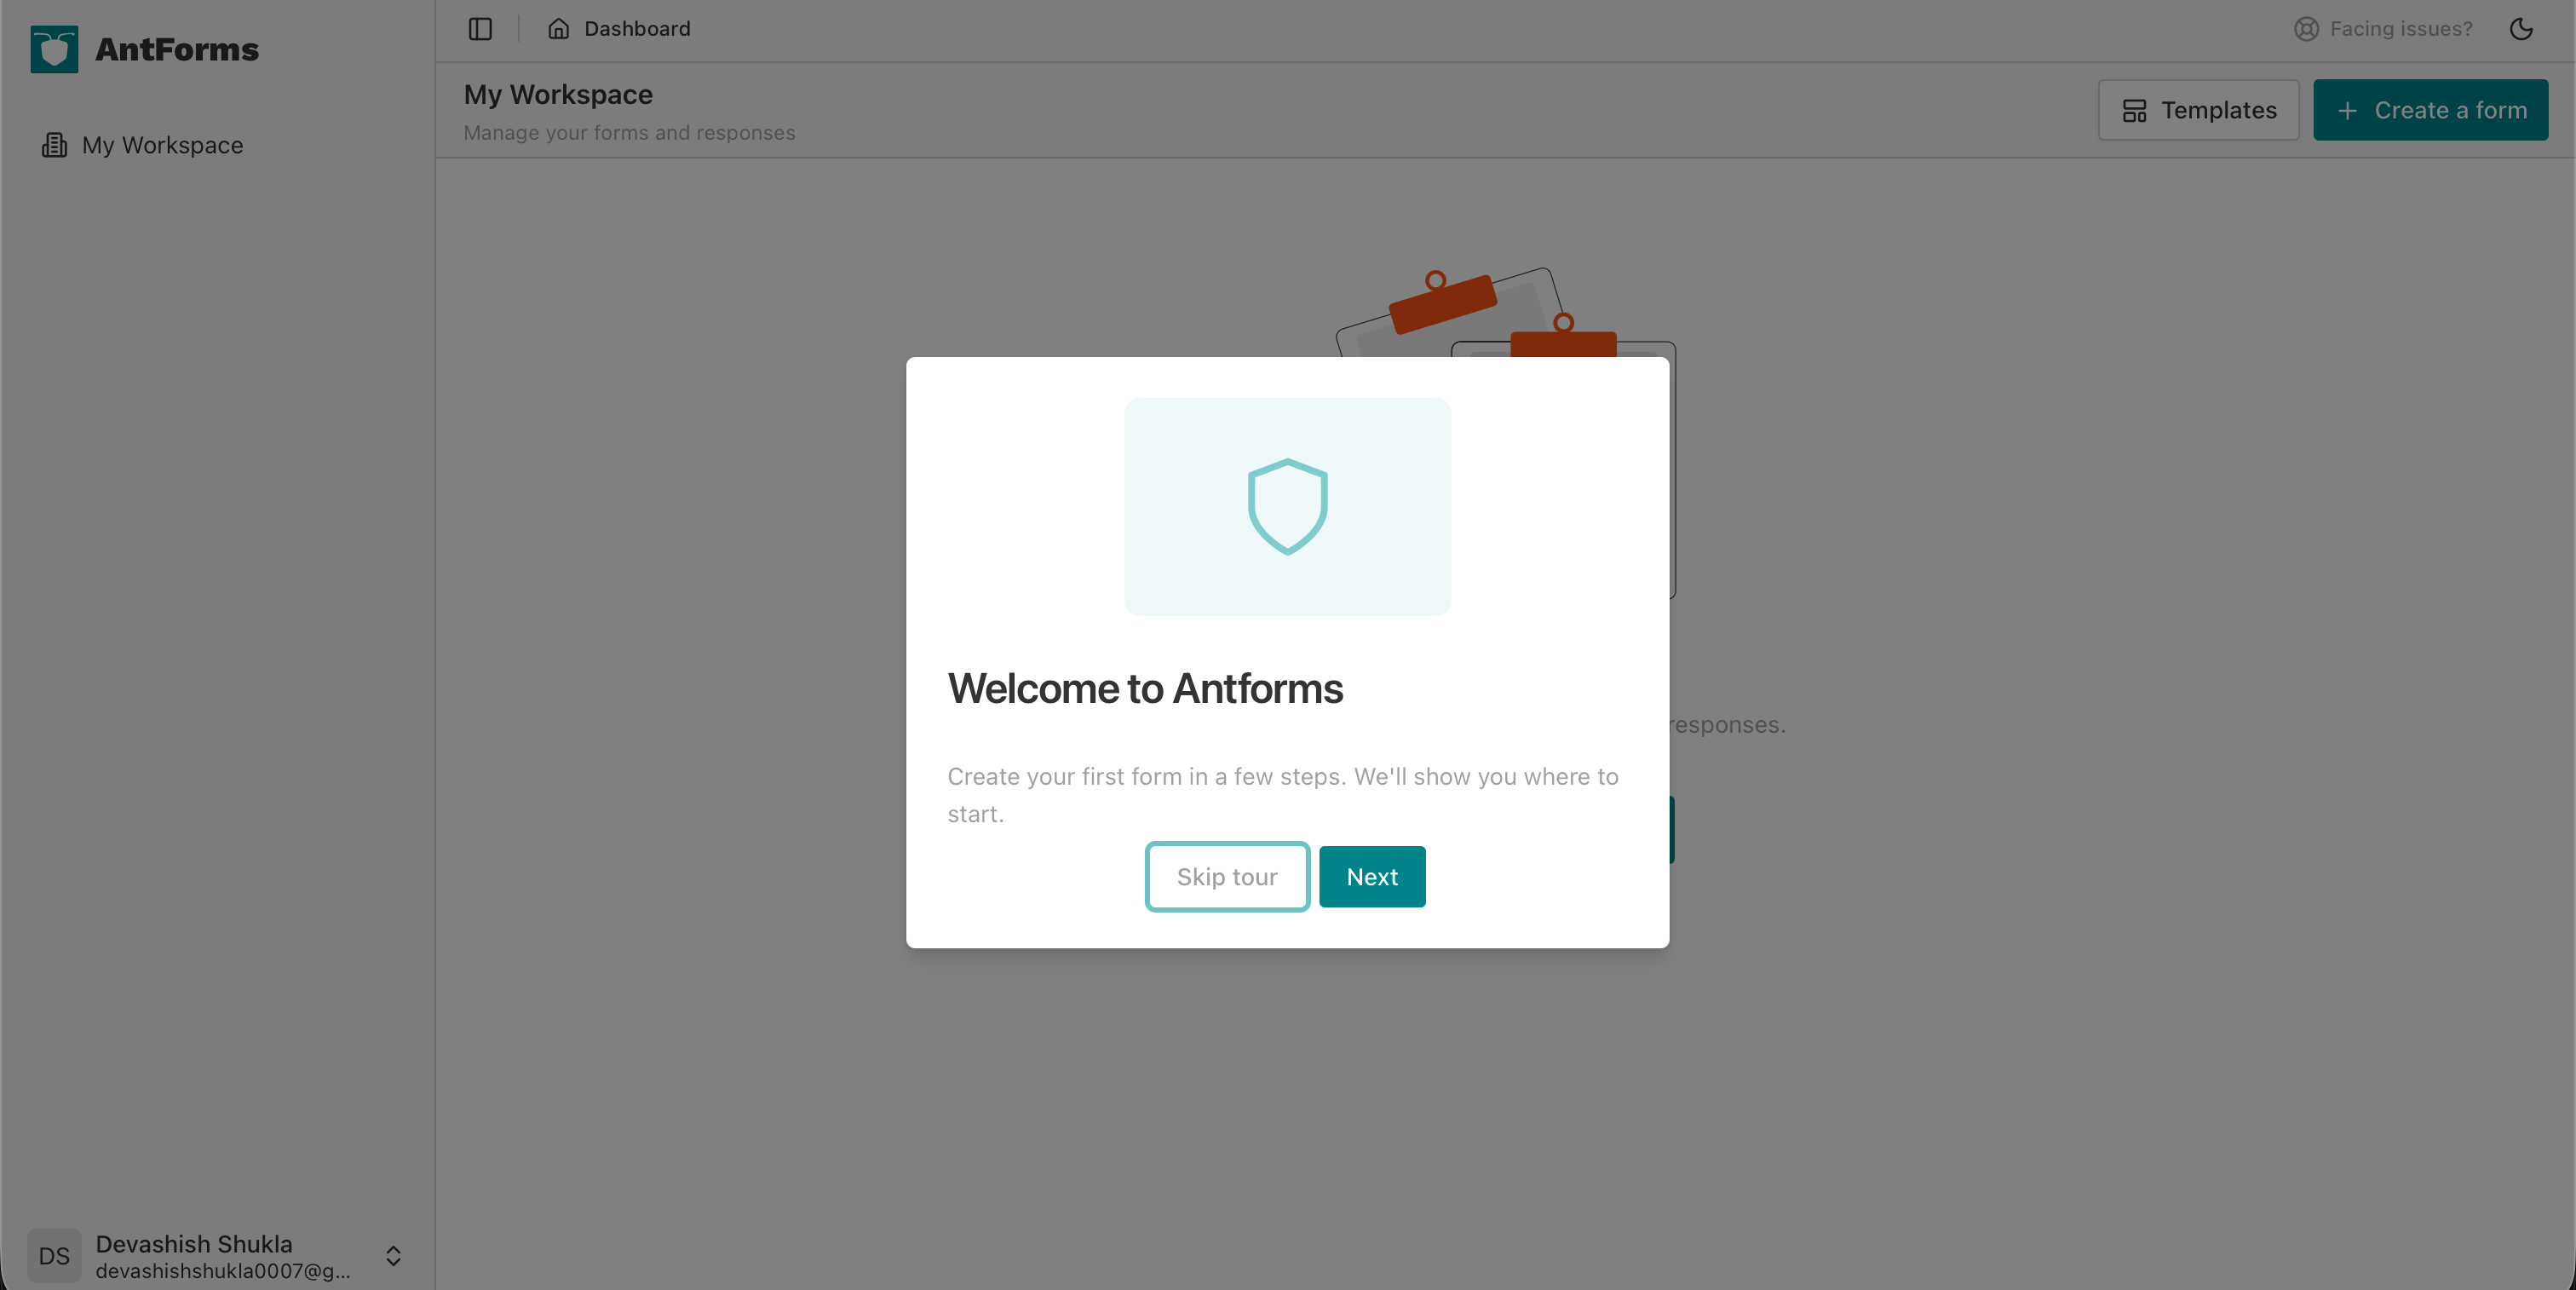Screen dimensions: 2576x1290
Task: Click the Templates grid icon
Action: (x=2136, y=110)
